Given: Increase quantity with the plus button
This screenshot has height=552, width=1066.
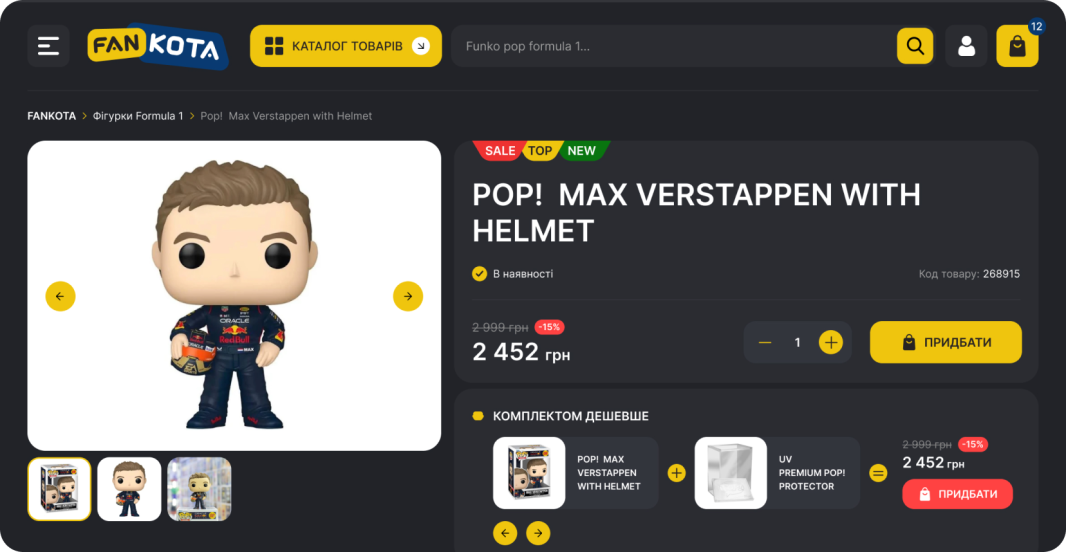Looking at the screenshot, I should [x=830, y=342].
